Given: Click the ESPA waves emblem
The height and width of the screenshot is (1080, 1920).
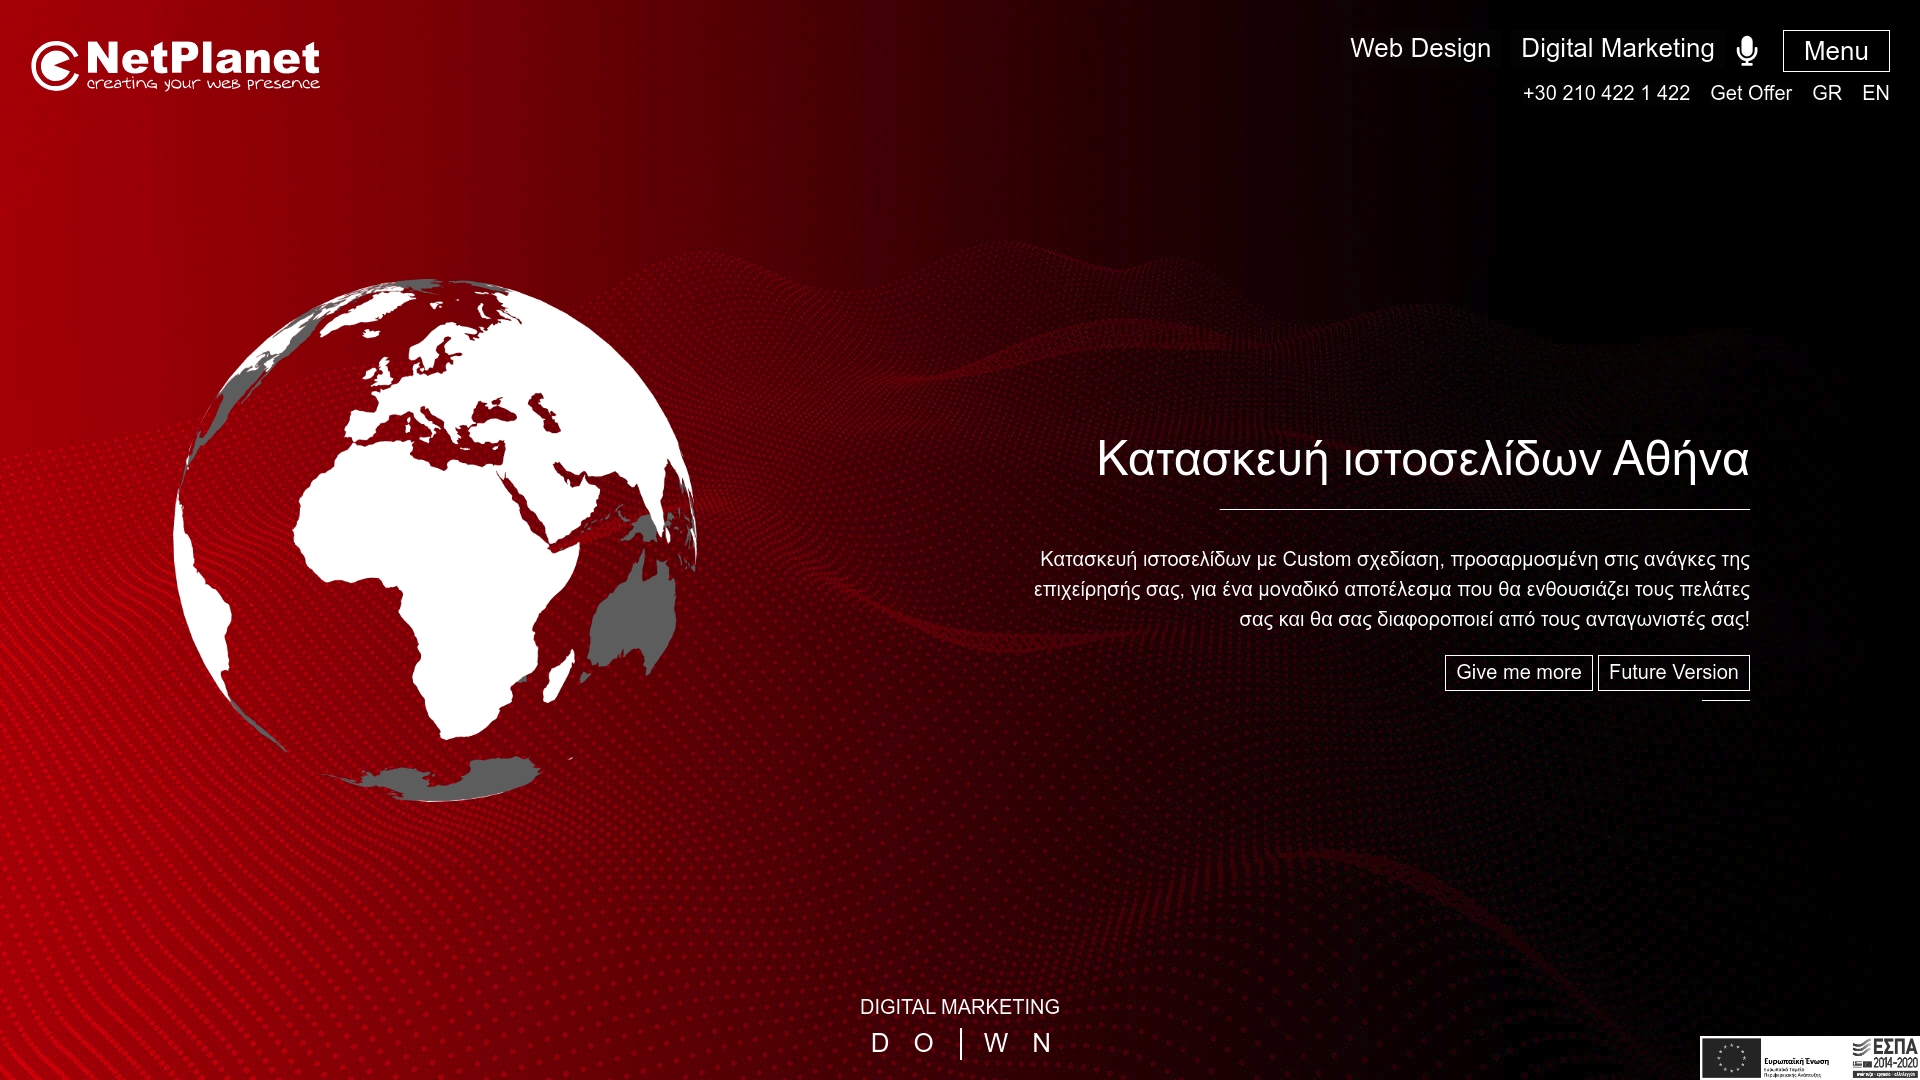Looking at the screenshot, I should coord(1862,1048).
